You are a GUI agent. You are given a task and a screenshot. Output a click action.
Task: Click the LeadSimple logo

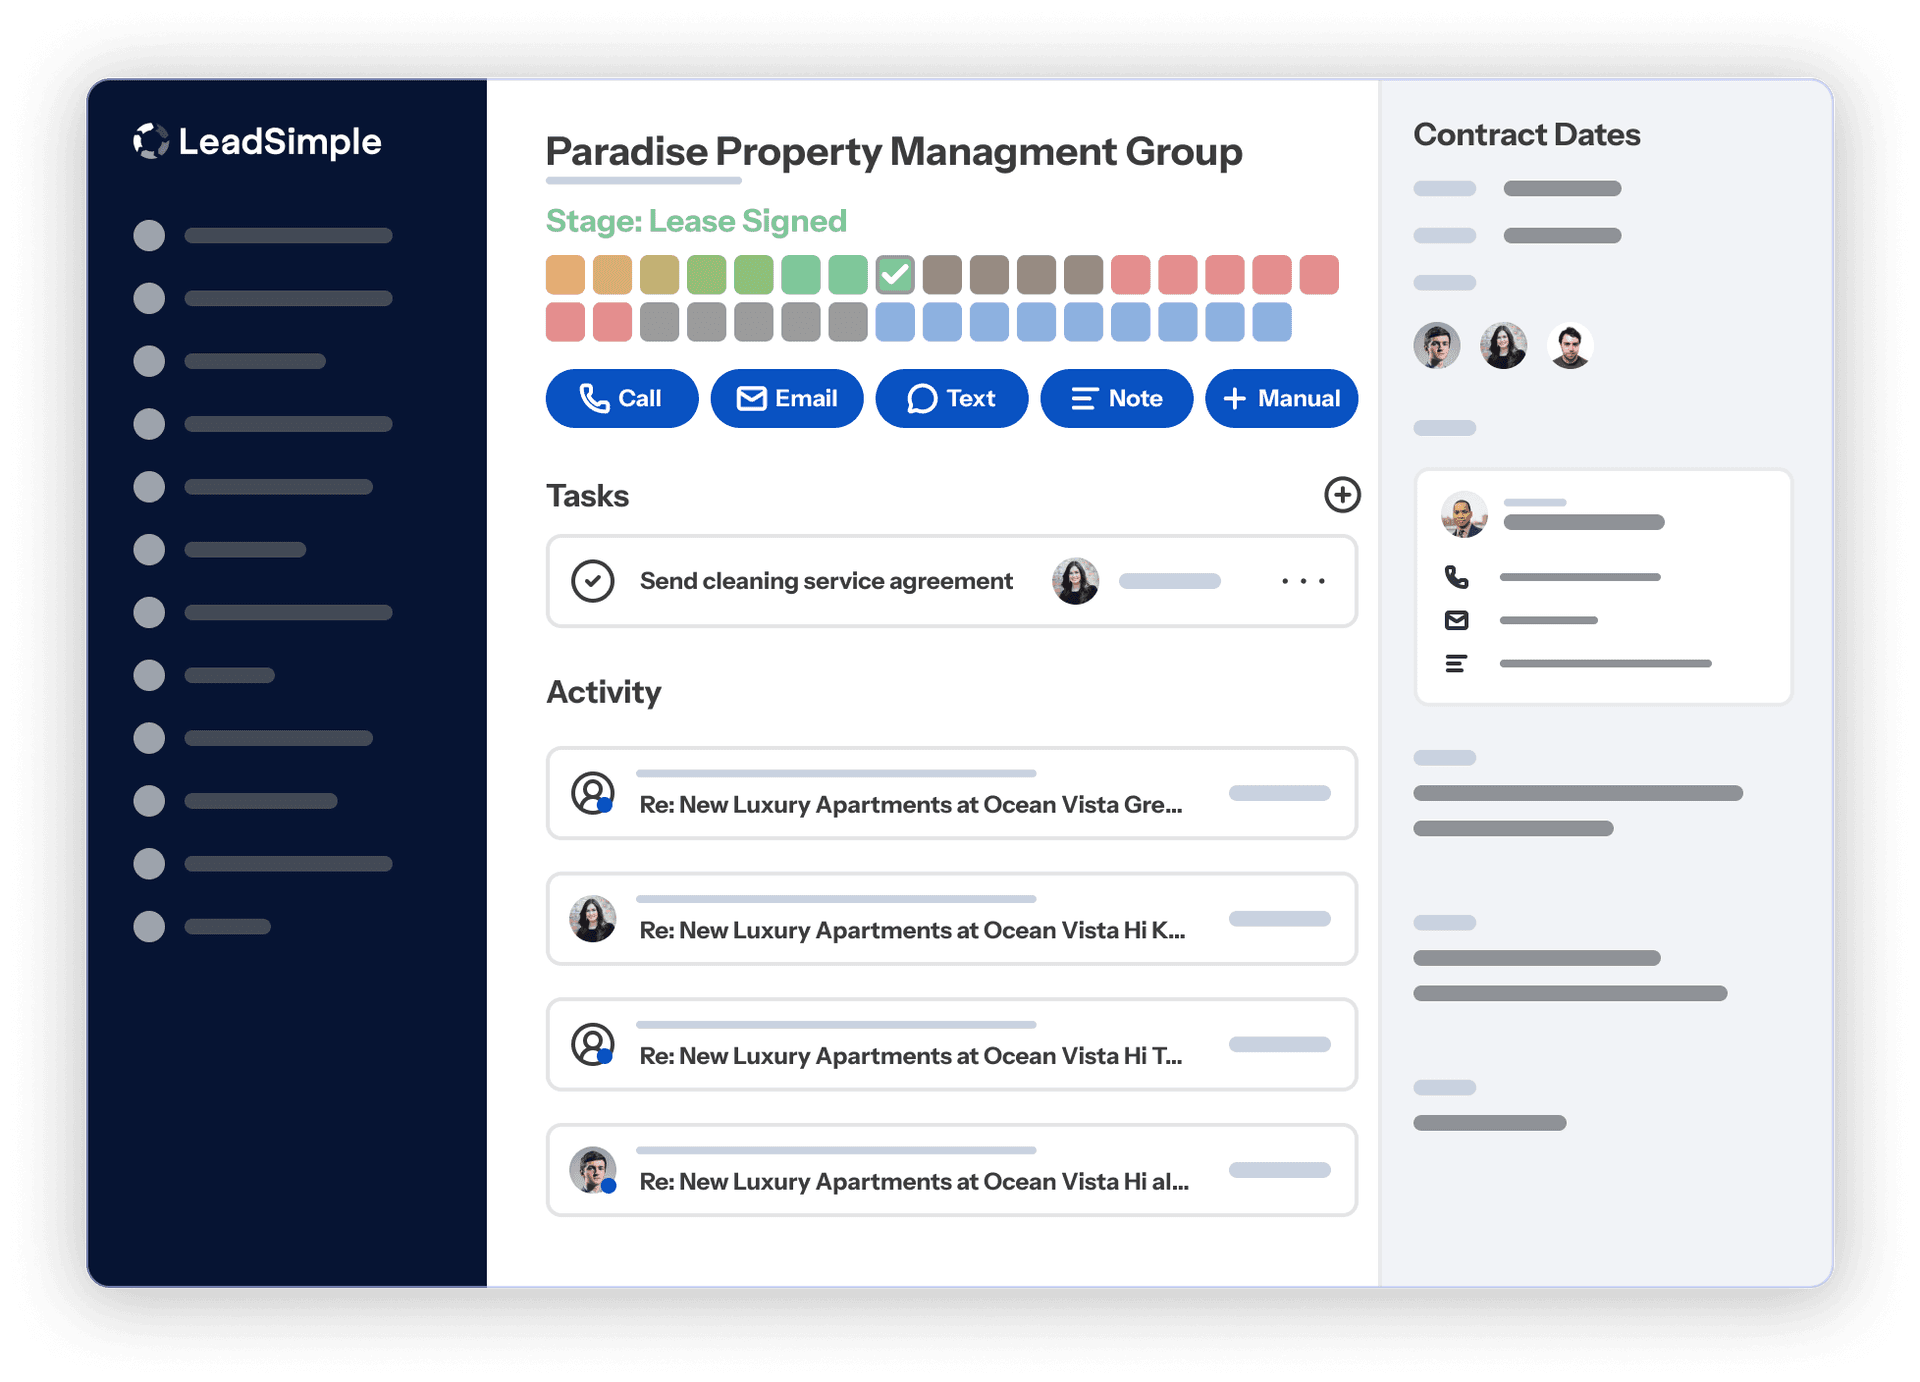pos(257,142)
